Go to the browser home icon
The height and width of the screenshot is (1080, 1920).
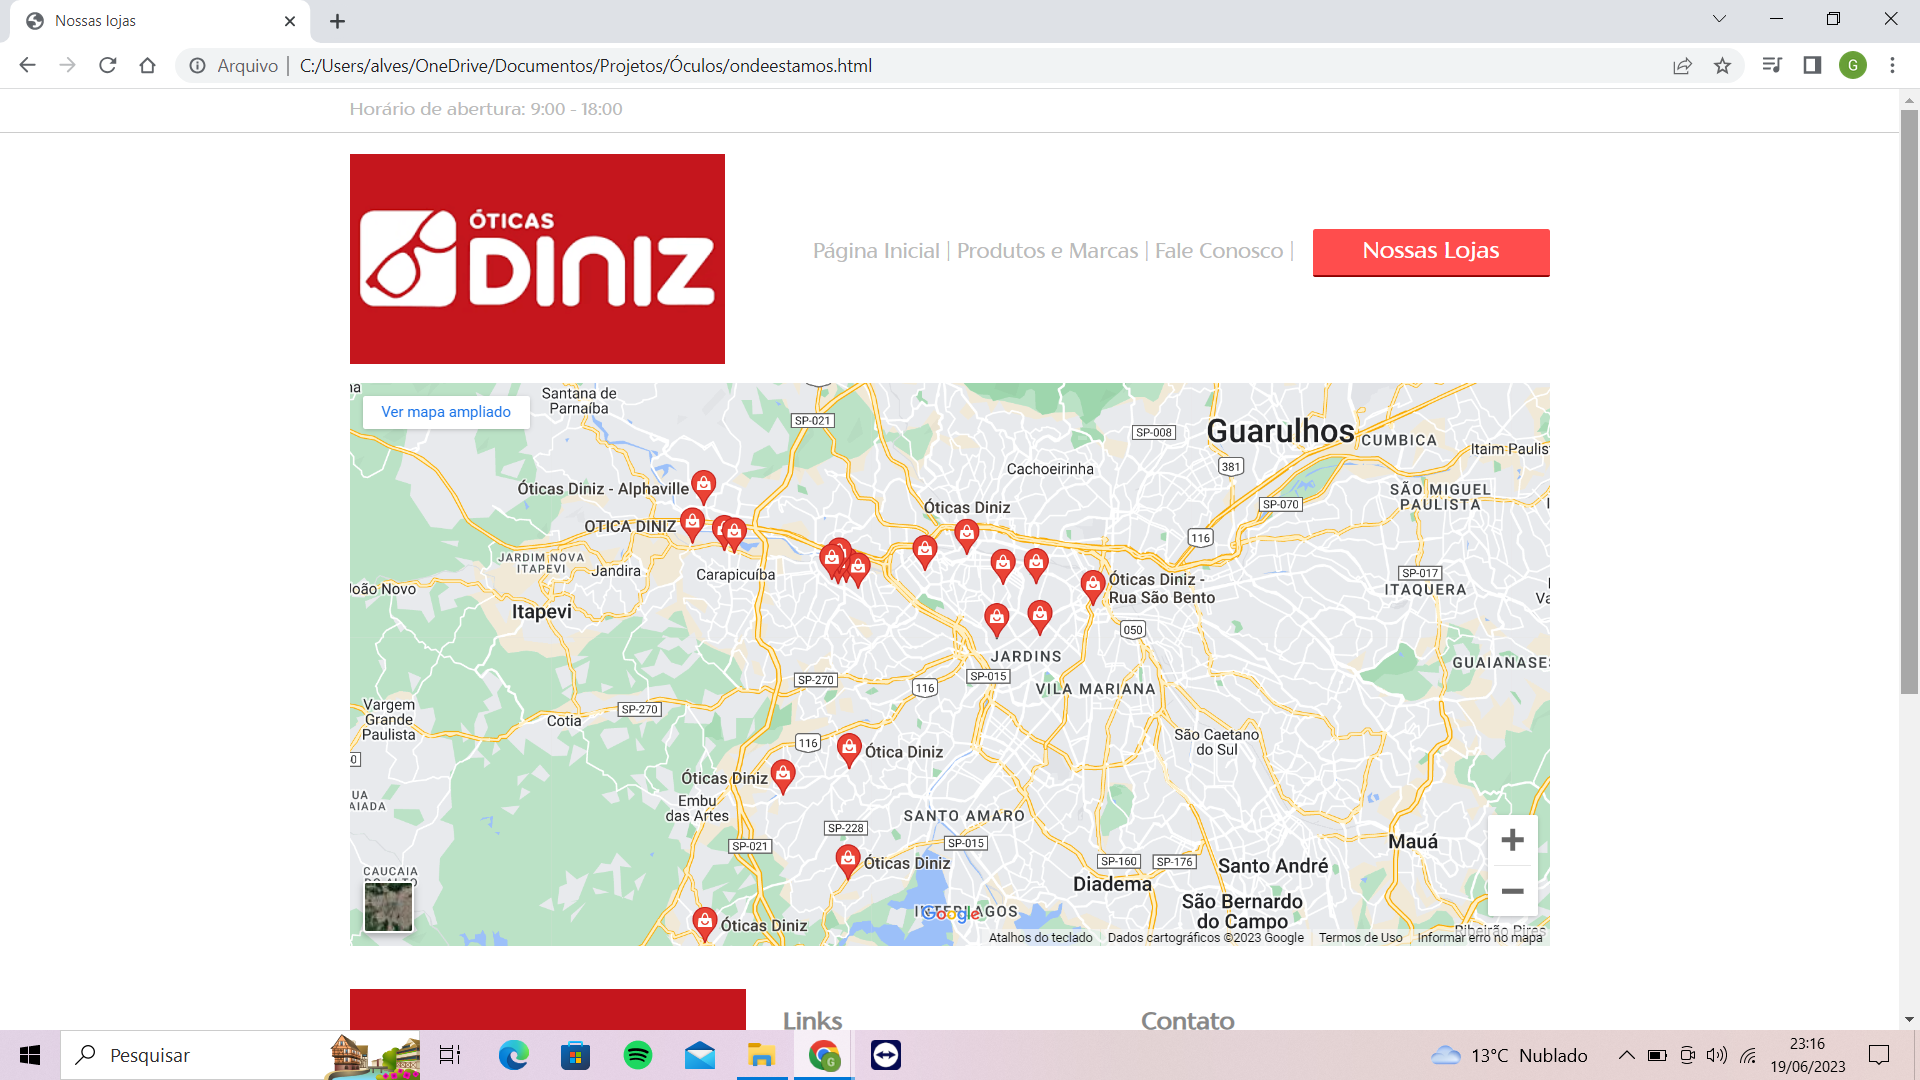[148, 66]
